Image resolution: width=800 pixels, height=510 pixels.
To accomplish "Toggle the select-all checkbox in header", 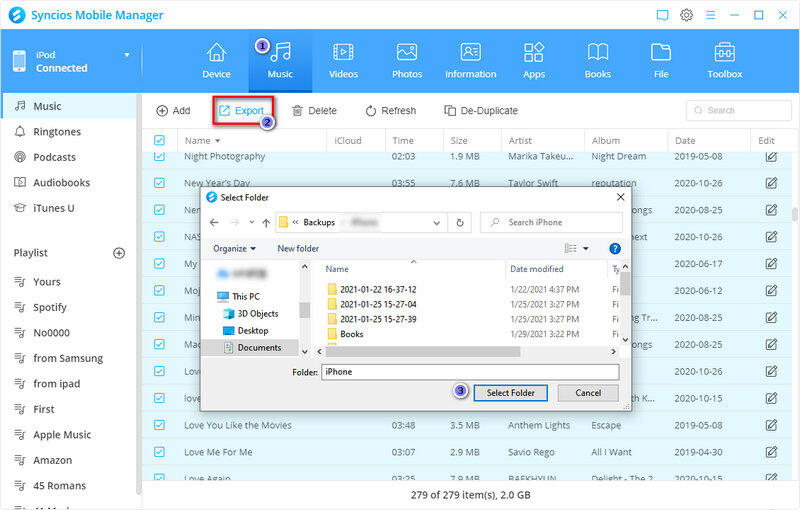I will coord(160,141).
